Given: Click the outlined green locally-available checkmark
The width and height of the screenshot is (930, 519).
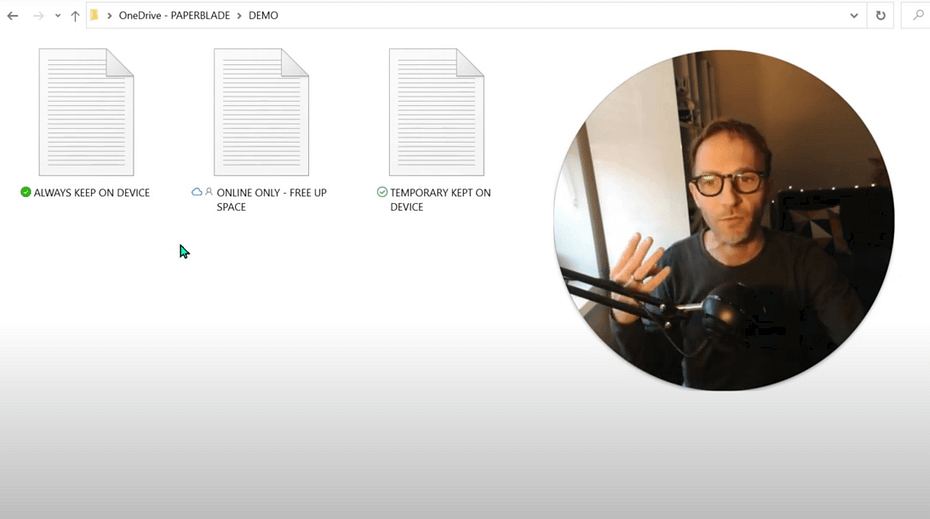Looking at the screenshot, I should tap(382, 192).
